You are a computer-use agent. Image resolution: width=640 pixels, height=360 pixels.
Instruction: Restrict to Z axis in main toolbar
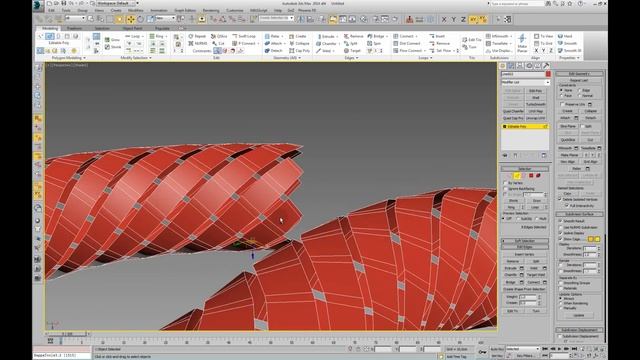pos(463,19)
